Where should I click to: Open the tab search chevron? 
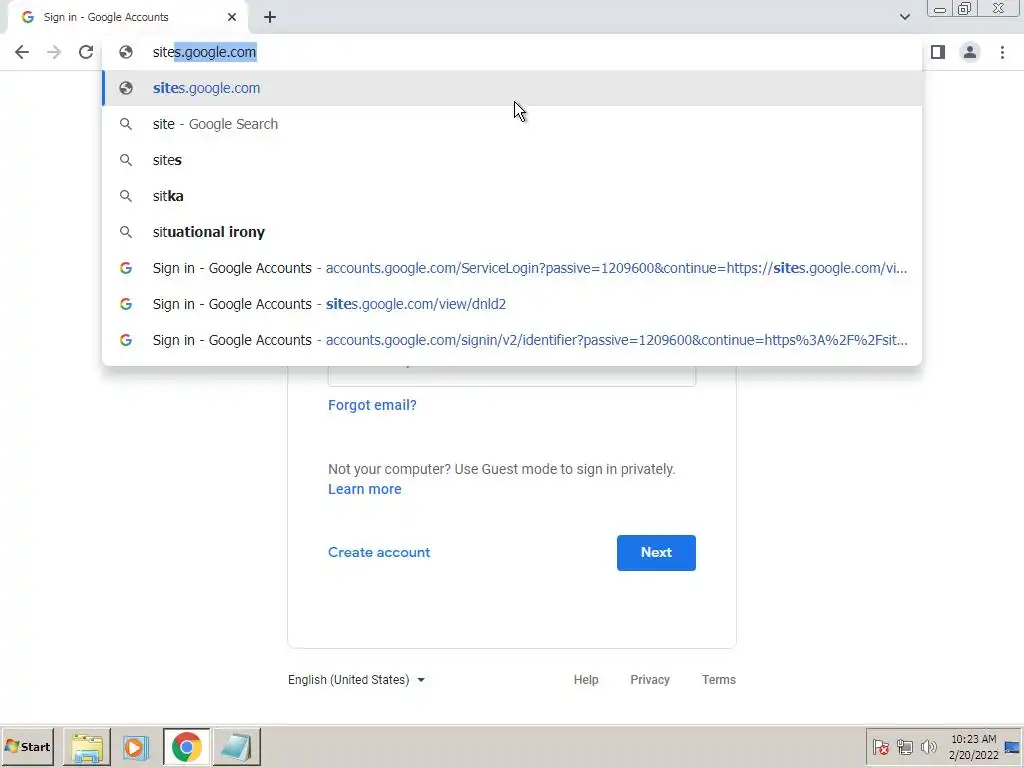click(904, 17)
